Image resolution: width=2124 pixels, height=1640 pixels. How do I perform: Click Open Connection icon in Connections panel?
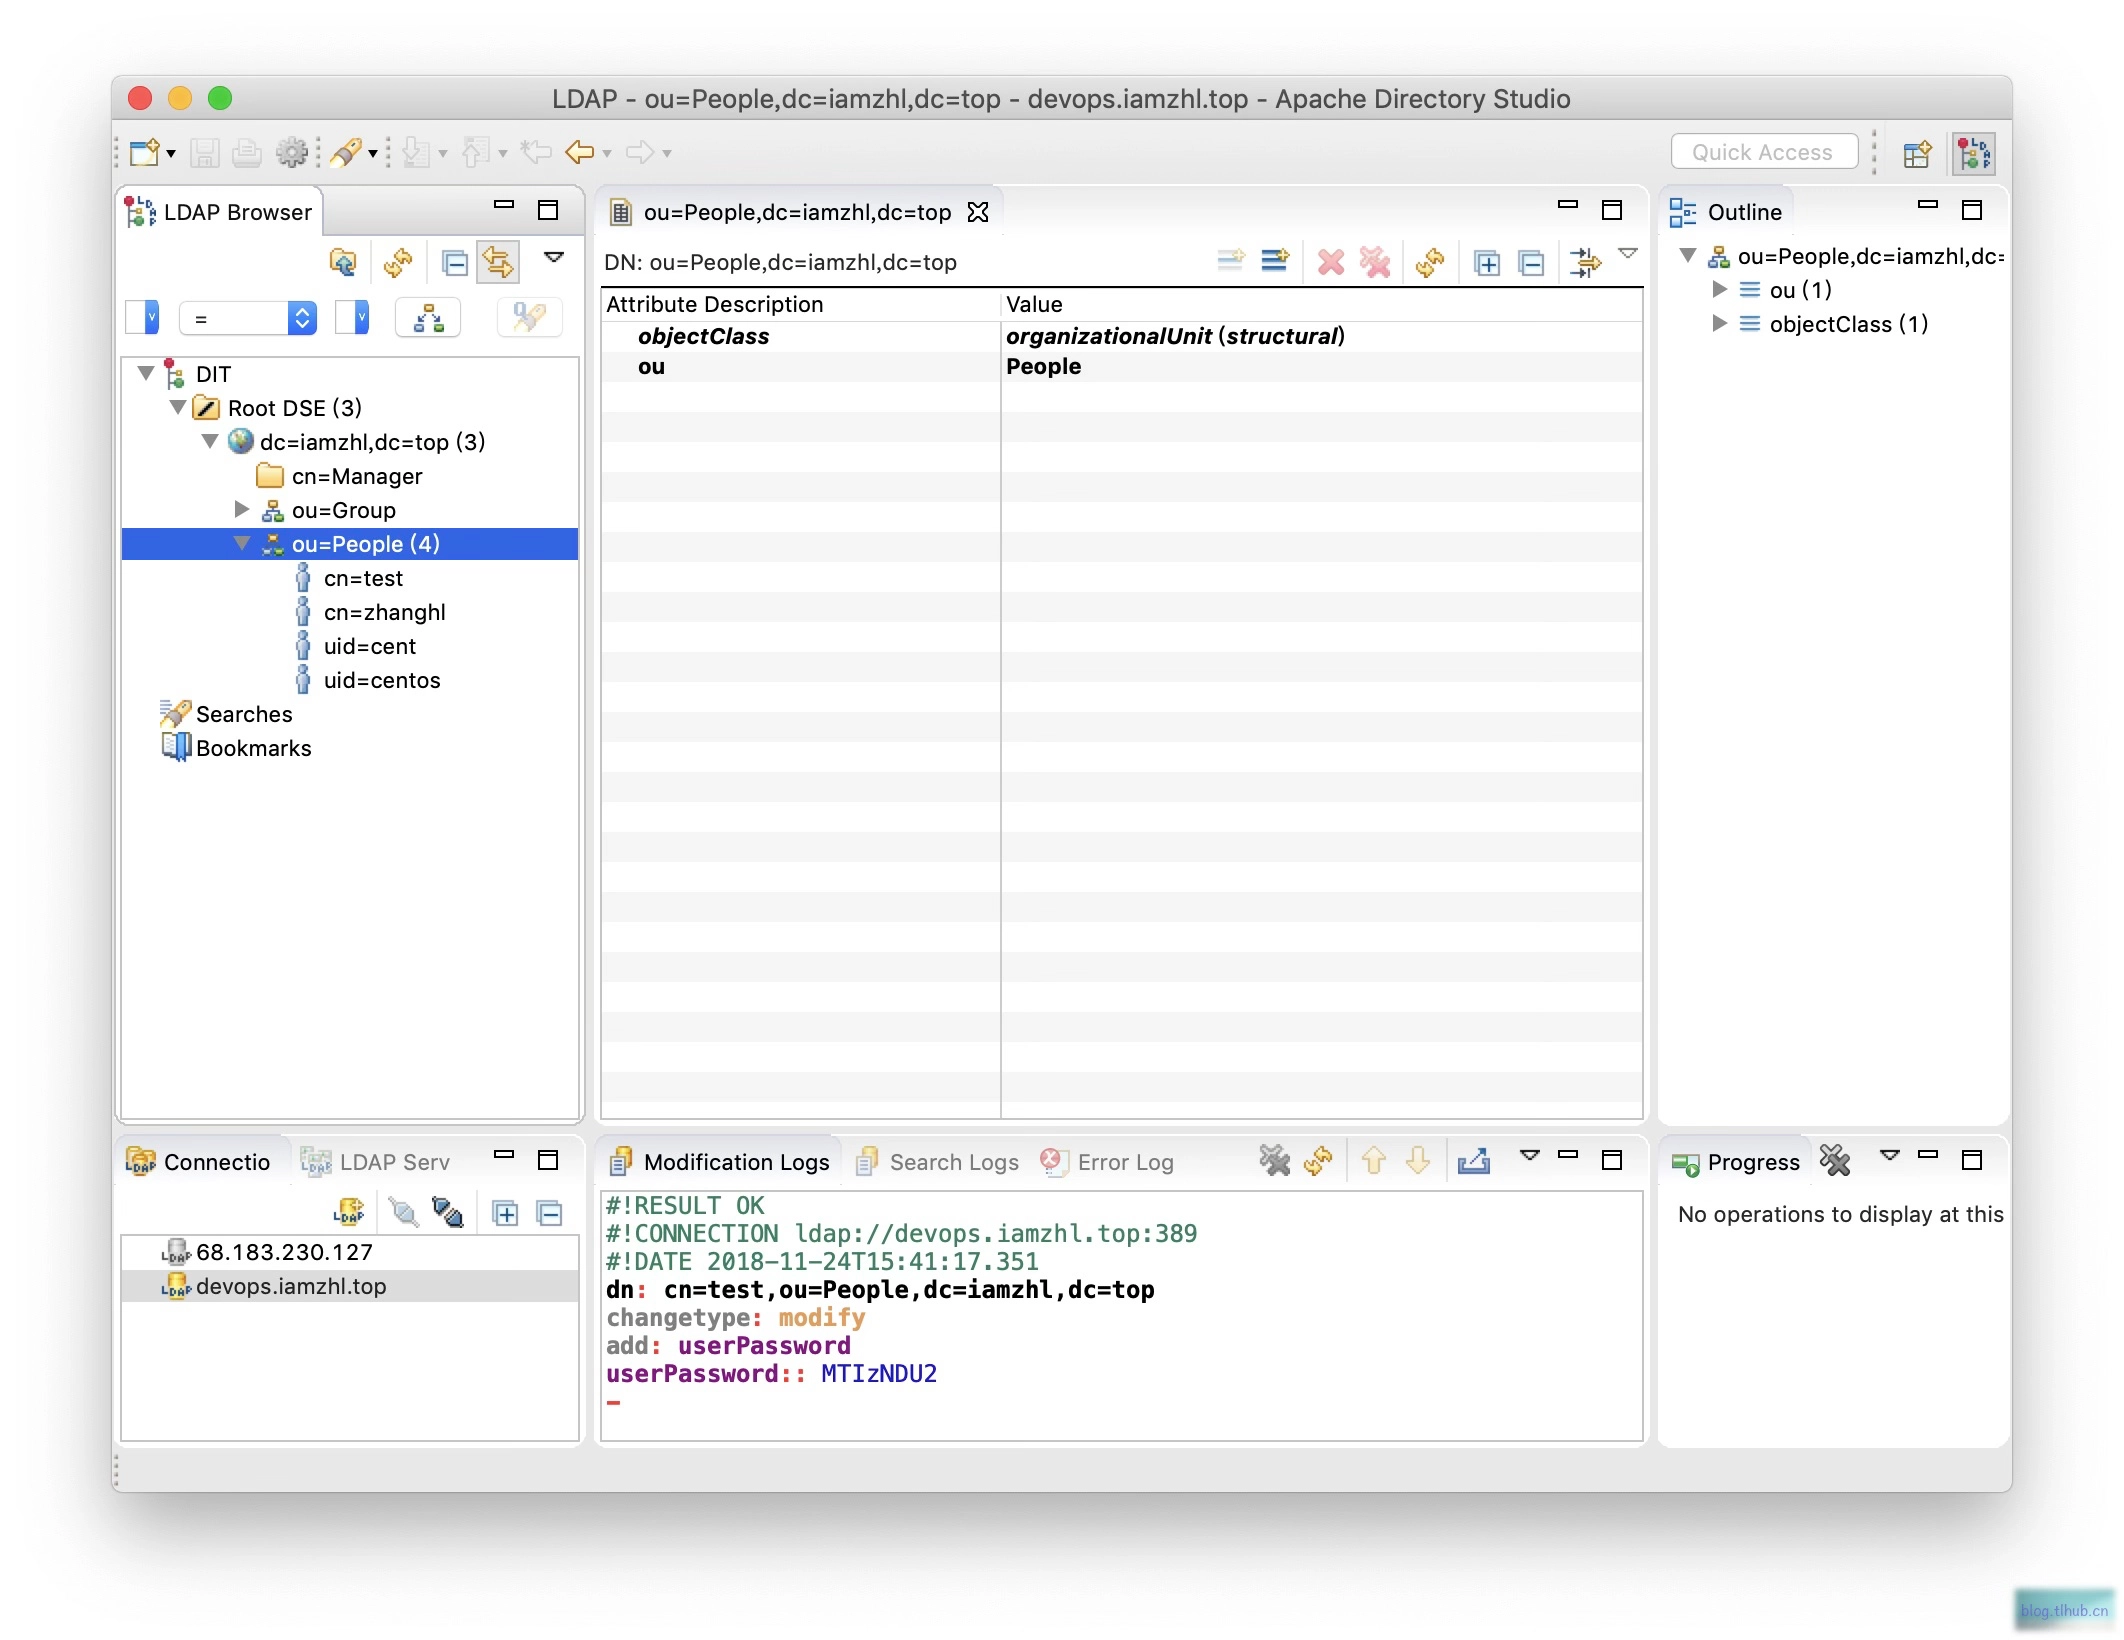tap(404, 1213)
